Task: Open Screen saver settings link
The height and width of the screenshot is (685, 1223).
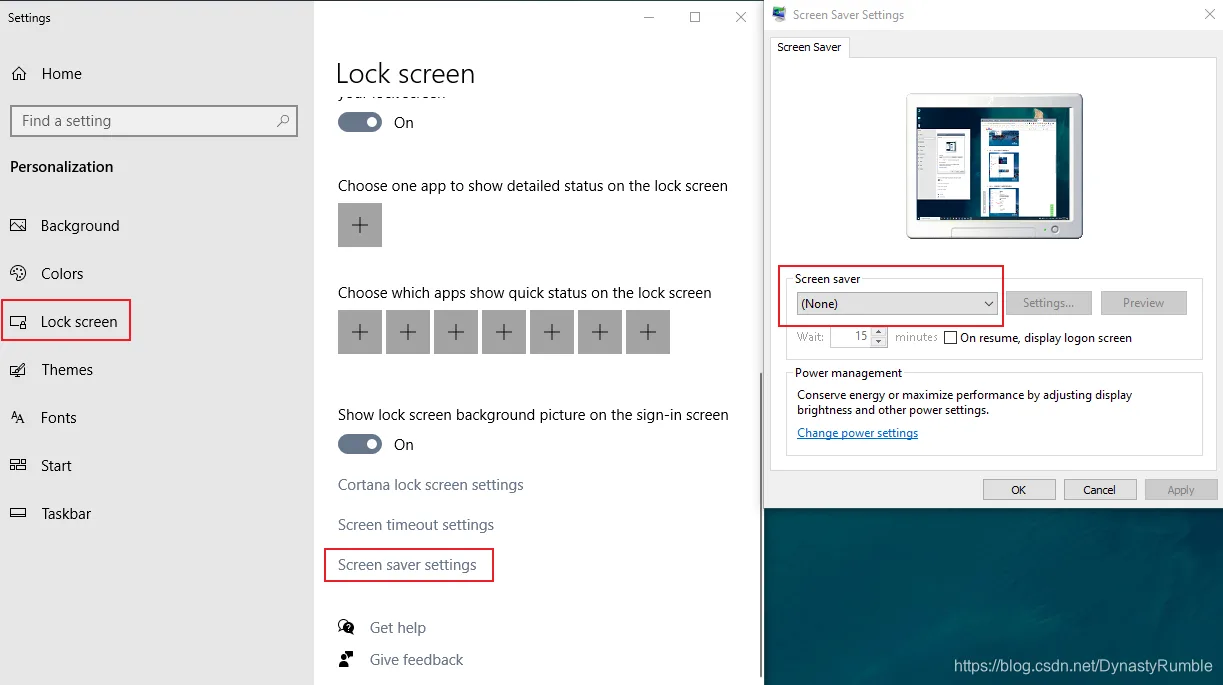Action: 407,565
